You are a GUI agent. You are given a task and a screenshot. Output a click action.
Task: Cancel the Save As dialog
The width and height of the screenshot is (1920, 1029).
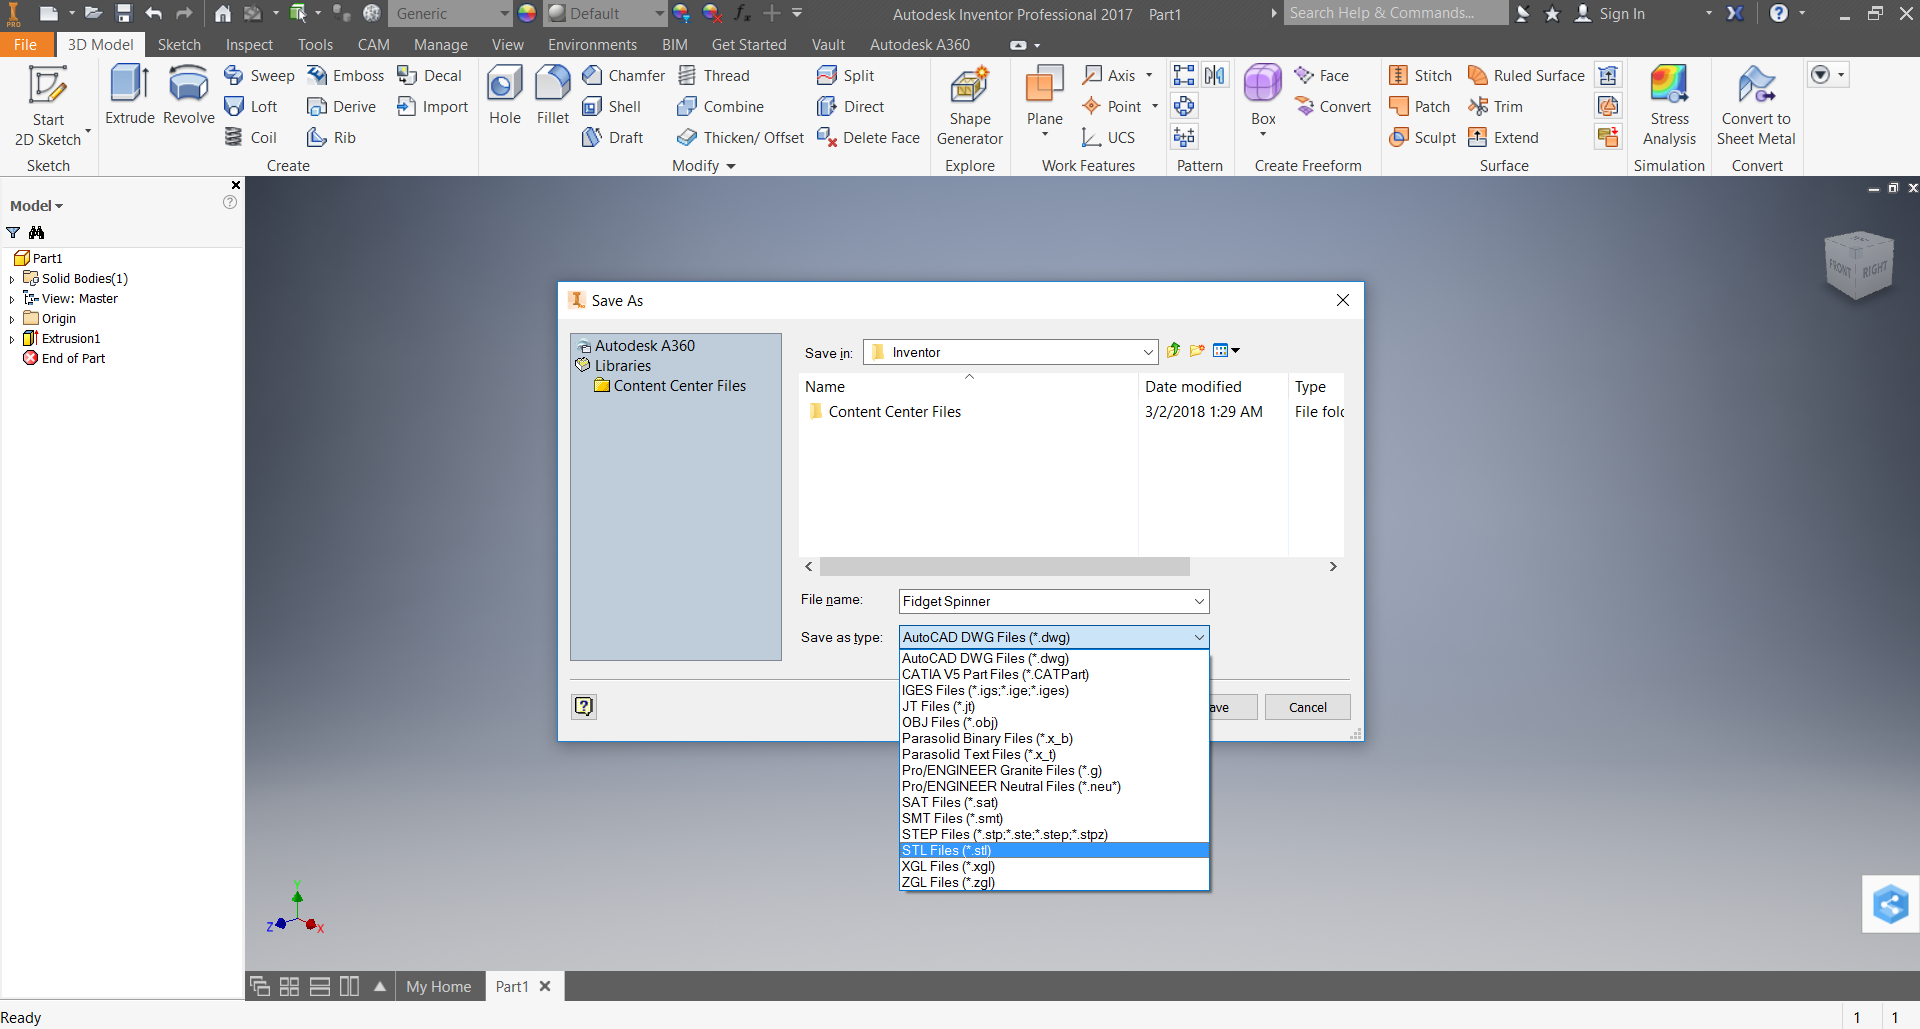pyautogui.click(x=1307, y=707)
